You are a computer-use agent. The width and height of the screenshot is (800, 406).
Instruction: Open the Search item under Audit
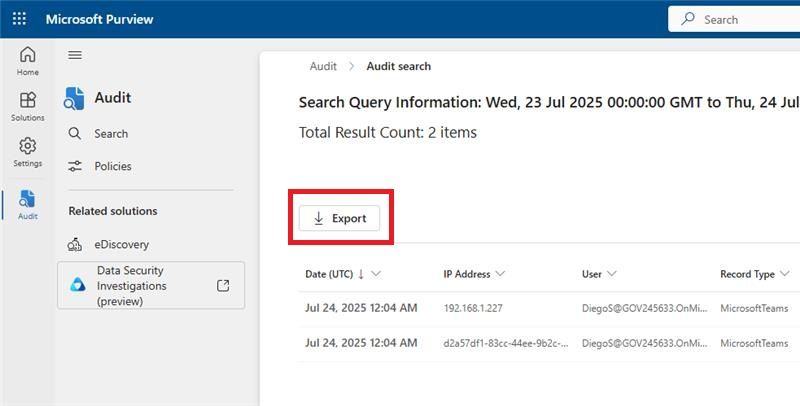pyautogui.click(x=110, y=134)
